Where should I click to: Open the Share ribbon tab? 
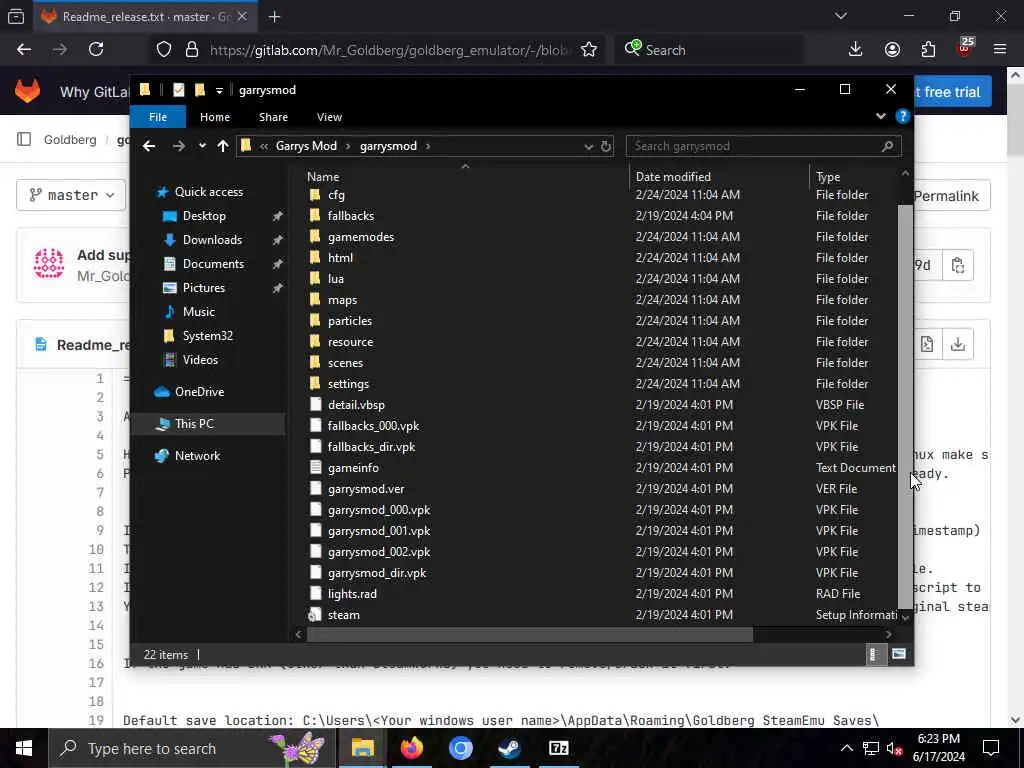pos(273,117)
